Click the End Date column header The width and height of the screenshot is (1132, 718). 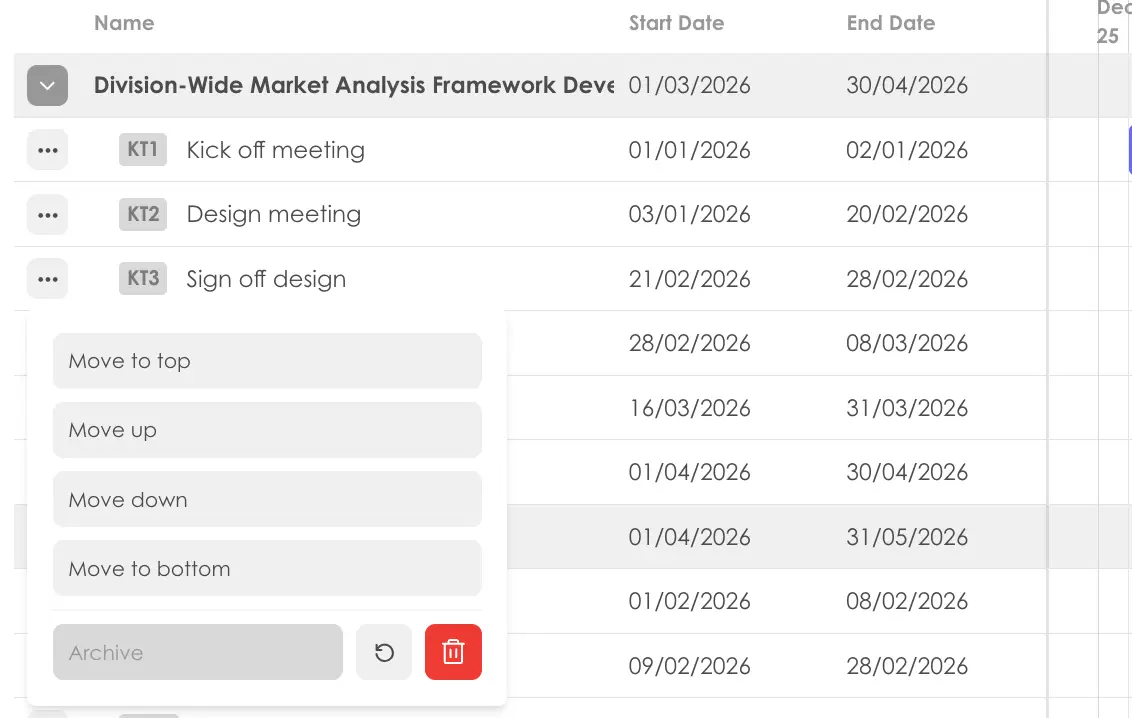pos(891,23)
